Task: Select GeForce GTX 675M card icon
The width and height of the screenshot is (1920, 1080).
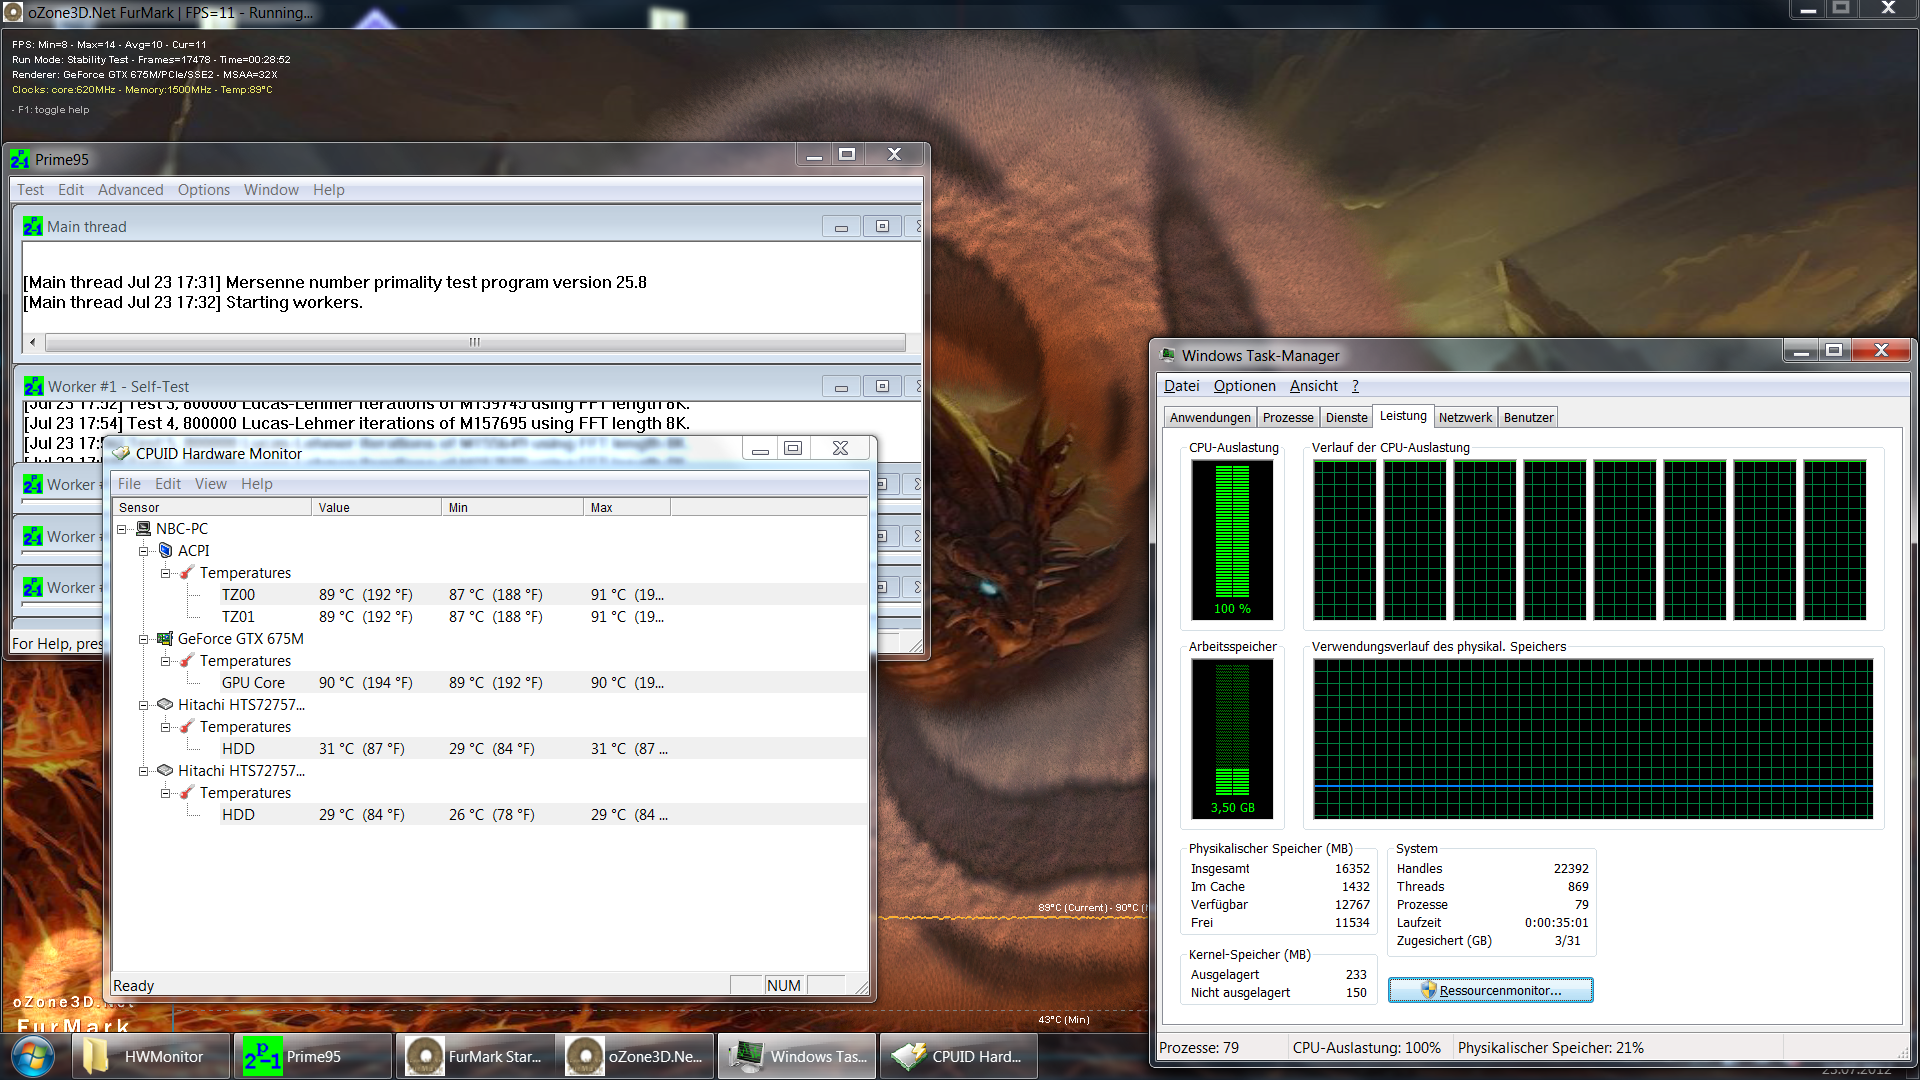Action: point(165,639)
